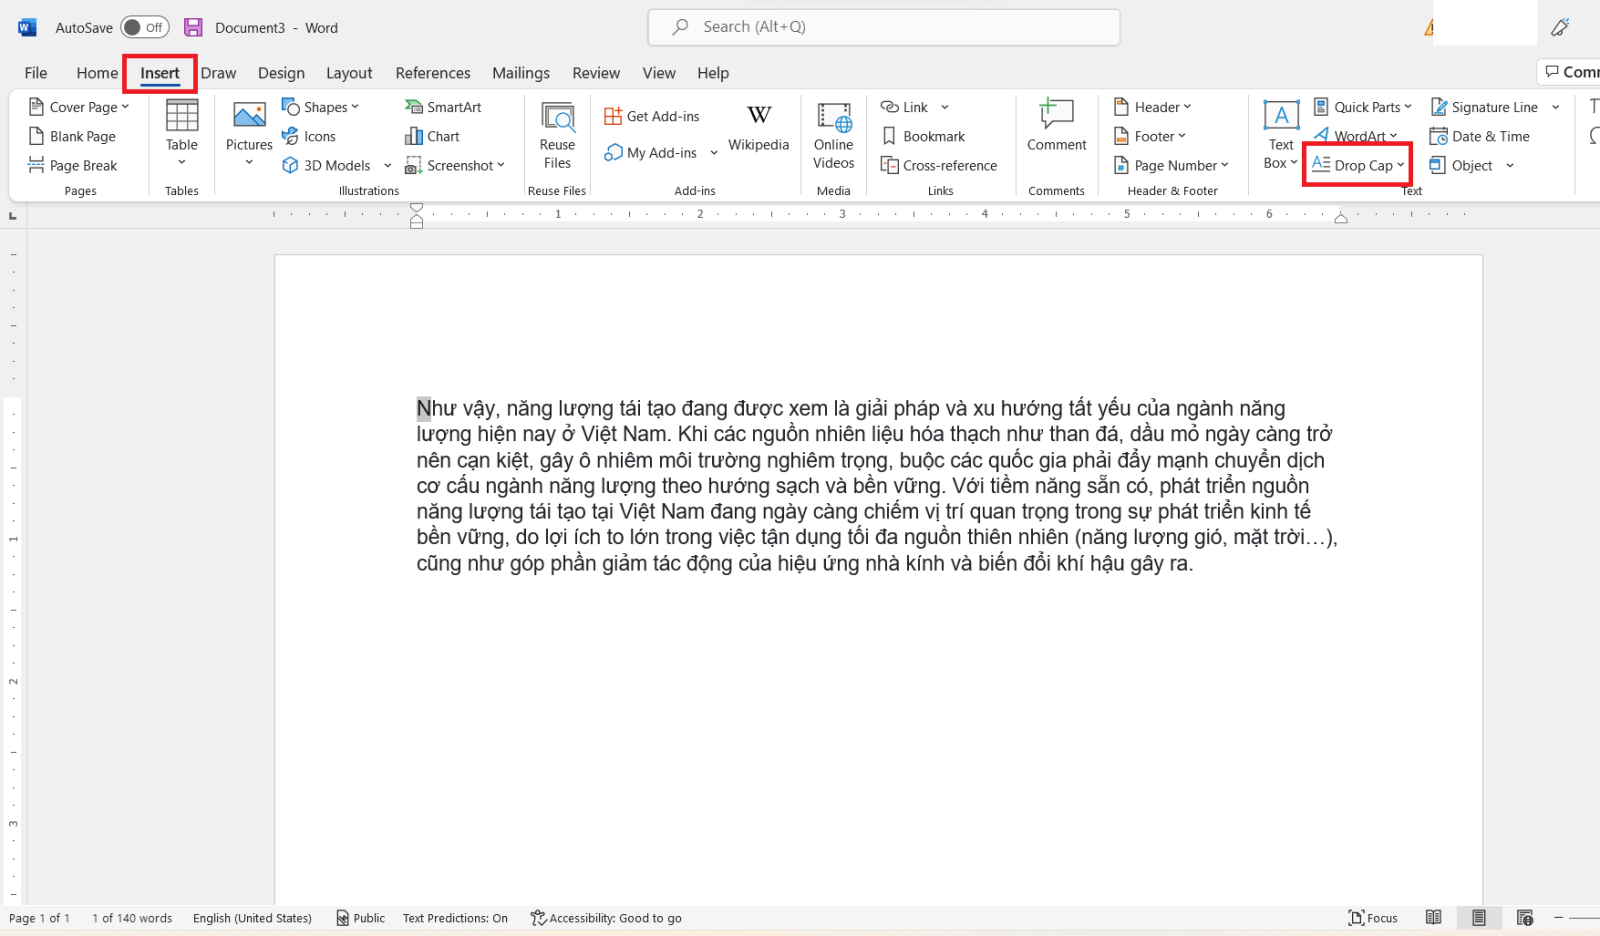Switch to the References tab
The height and width of the screenshot is (936, 1600).
(432, 73)
